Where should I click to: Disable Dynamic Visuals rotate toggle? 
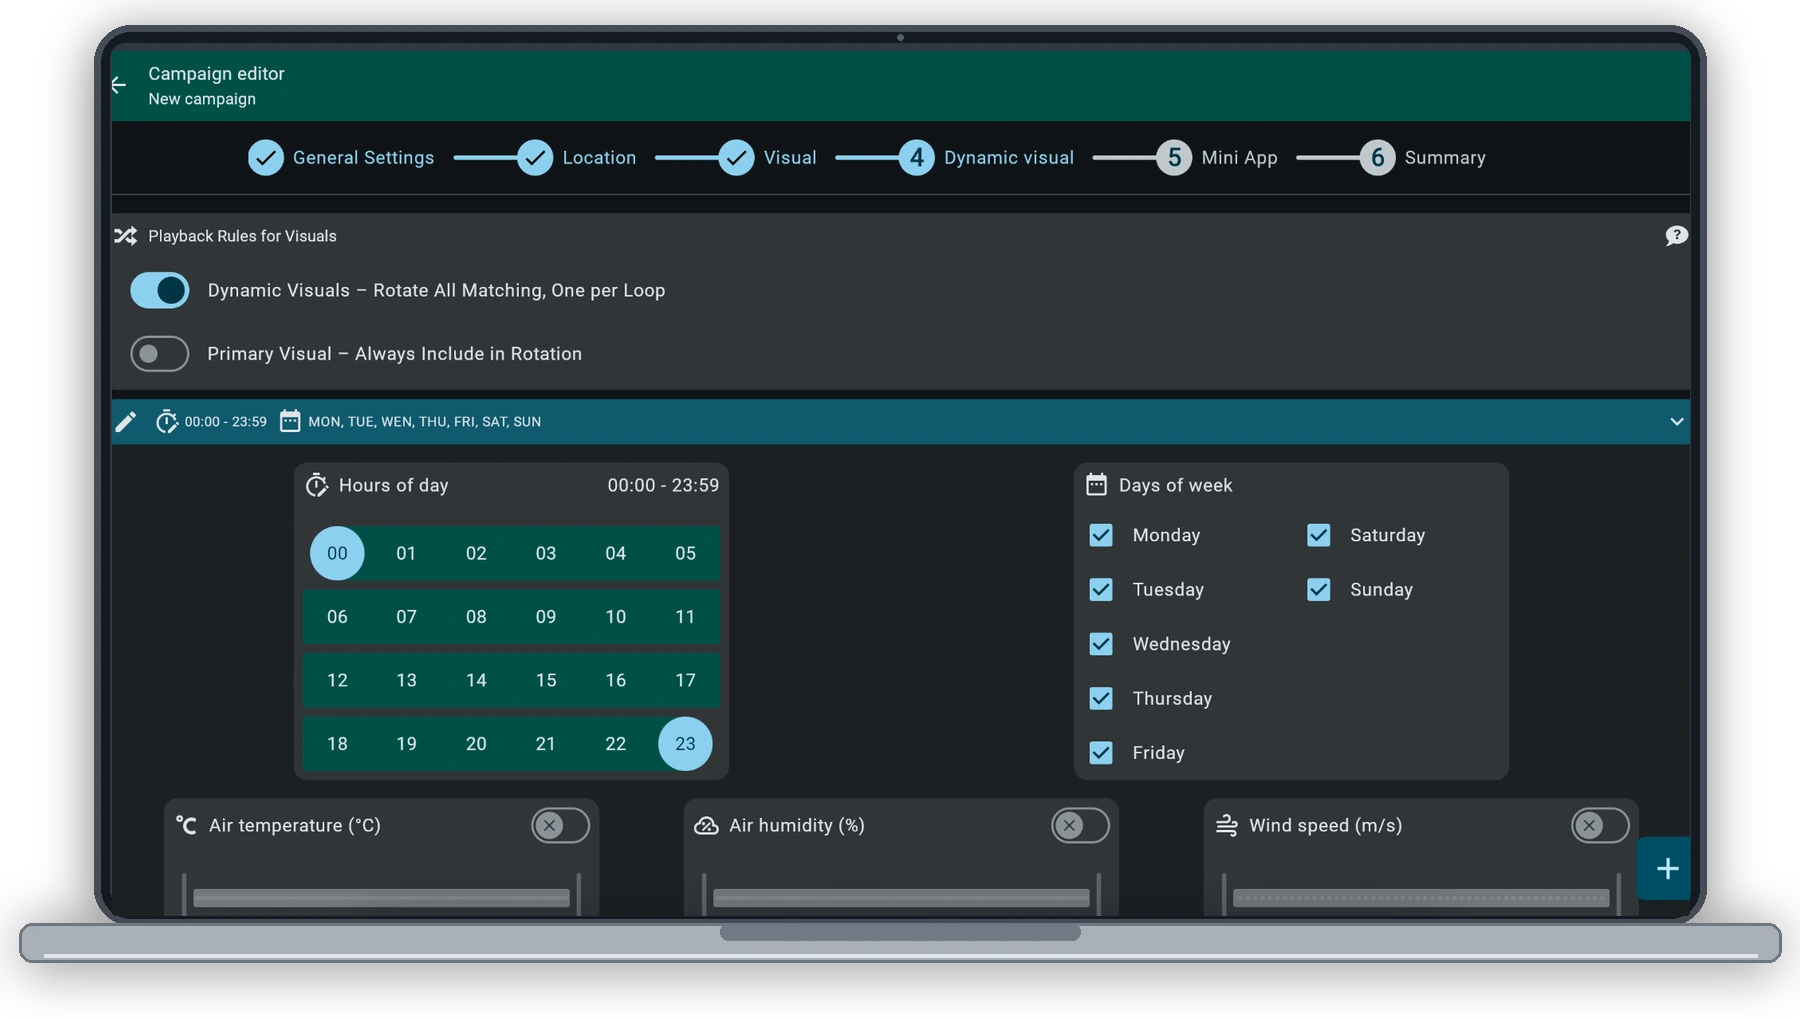click(x=160, y=291)
